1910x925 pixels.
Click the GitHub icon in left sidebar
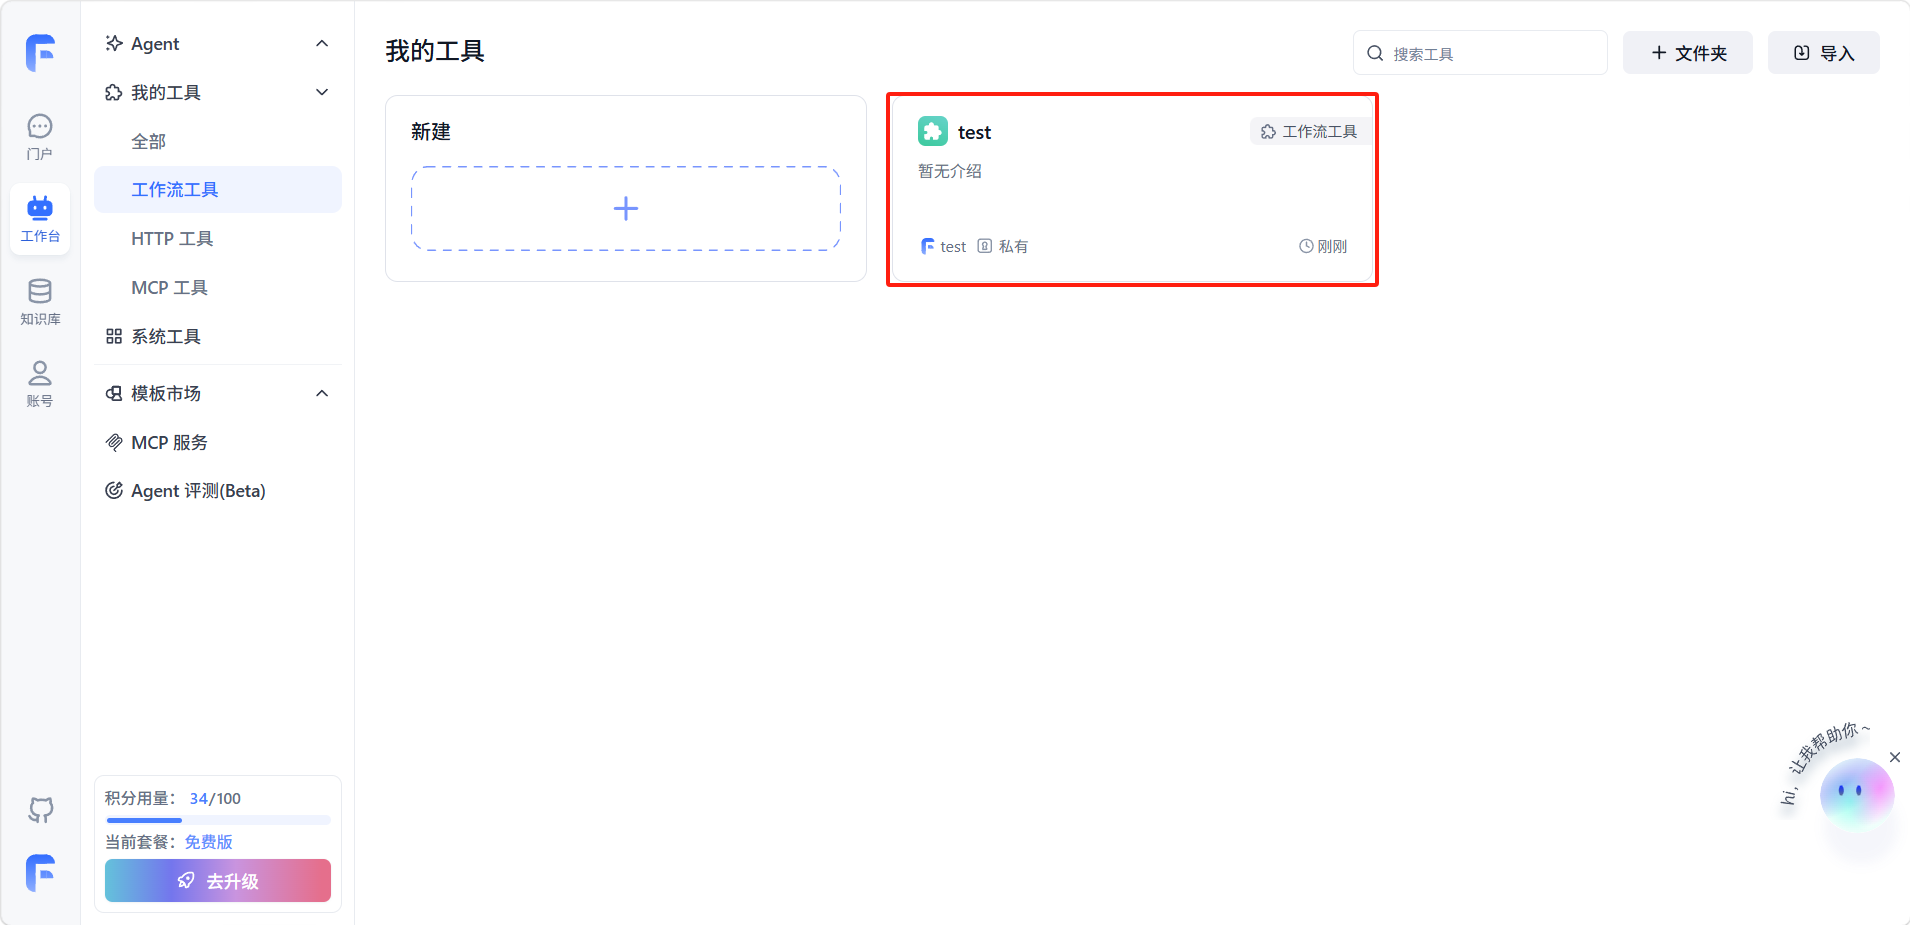[40, 809]
